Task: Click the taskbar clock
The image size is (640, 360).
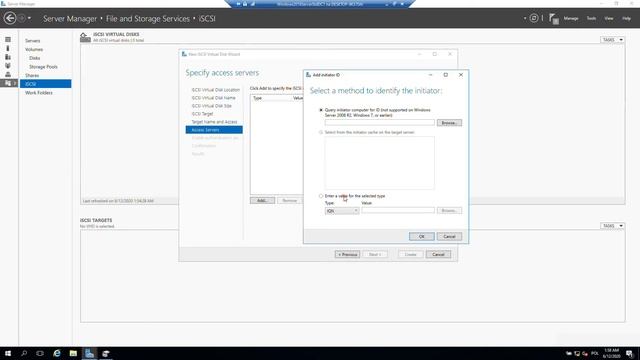Action: [x=611, y=353]
